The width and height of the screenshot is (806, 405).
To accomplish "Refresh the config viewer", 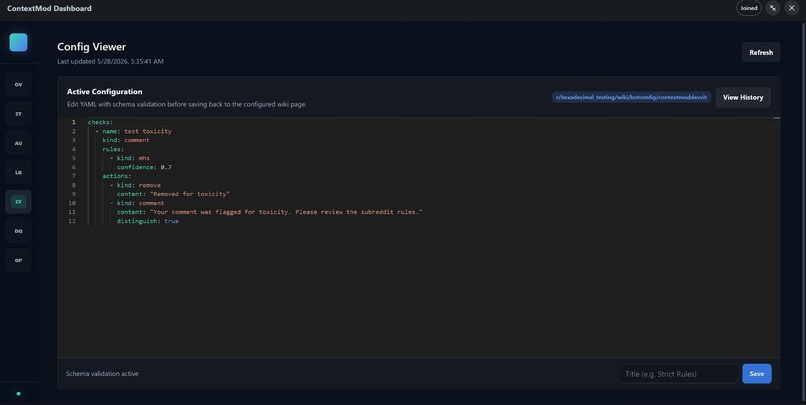I will (x=761, y=52).
